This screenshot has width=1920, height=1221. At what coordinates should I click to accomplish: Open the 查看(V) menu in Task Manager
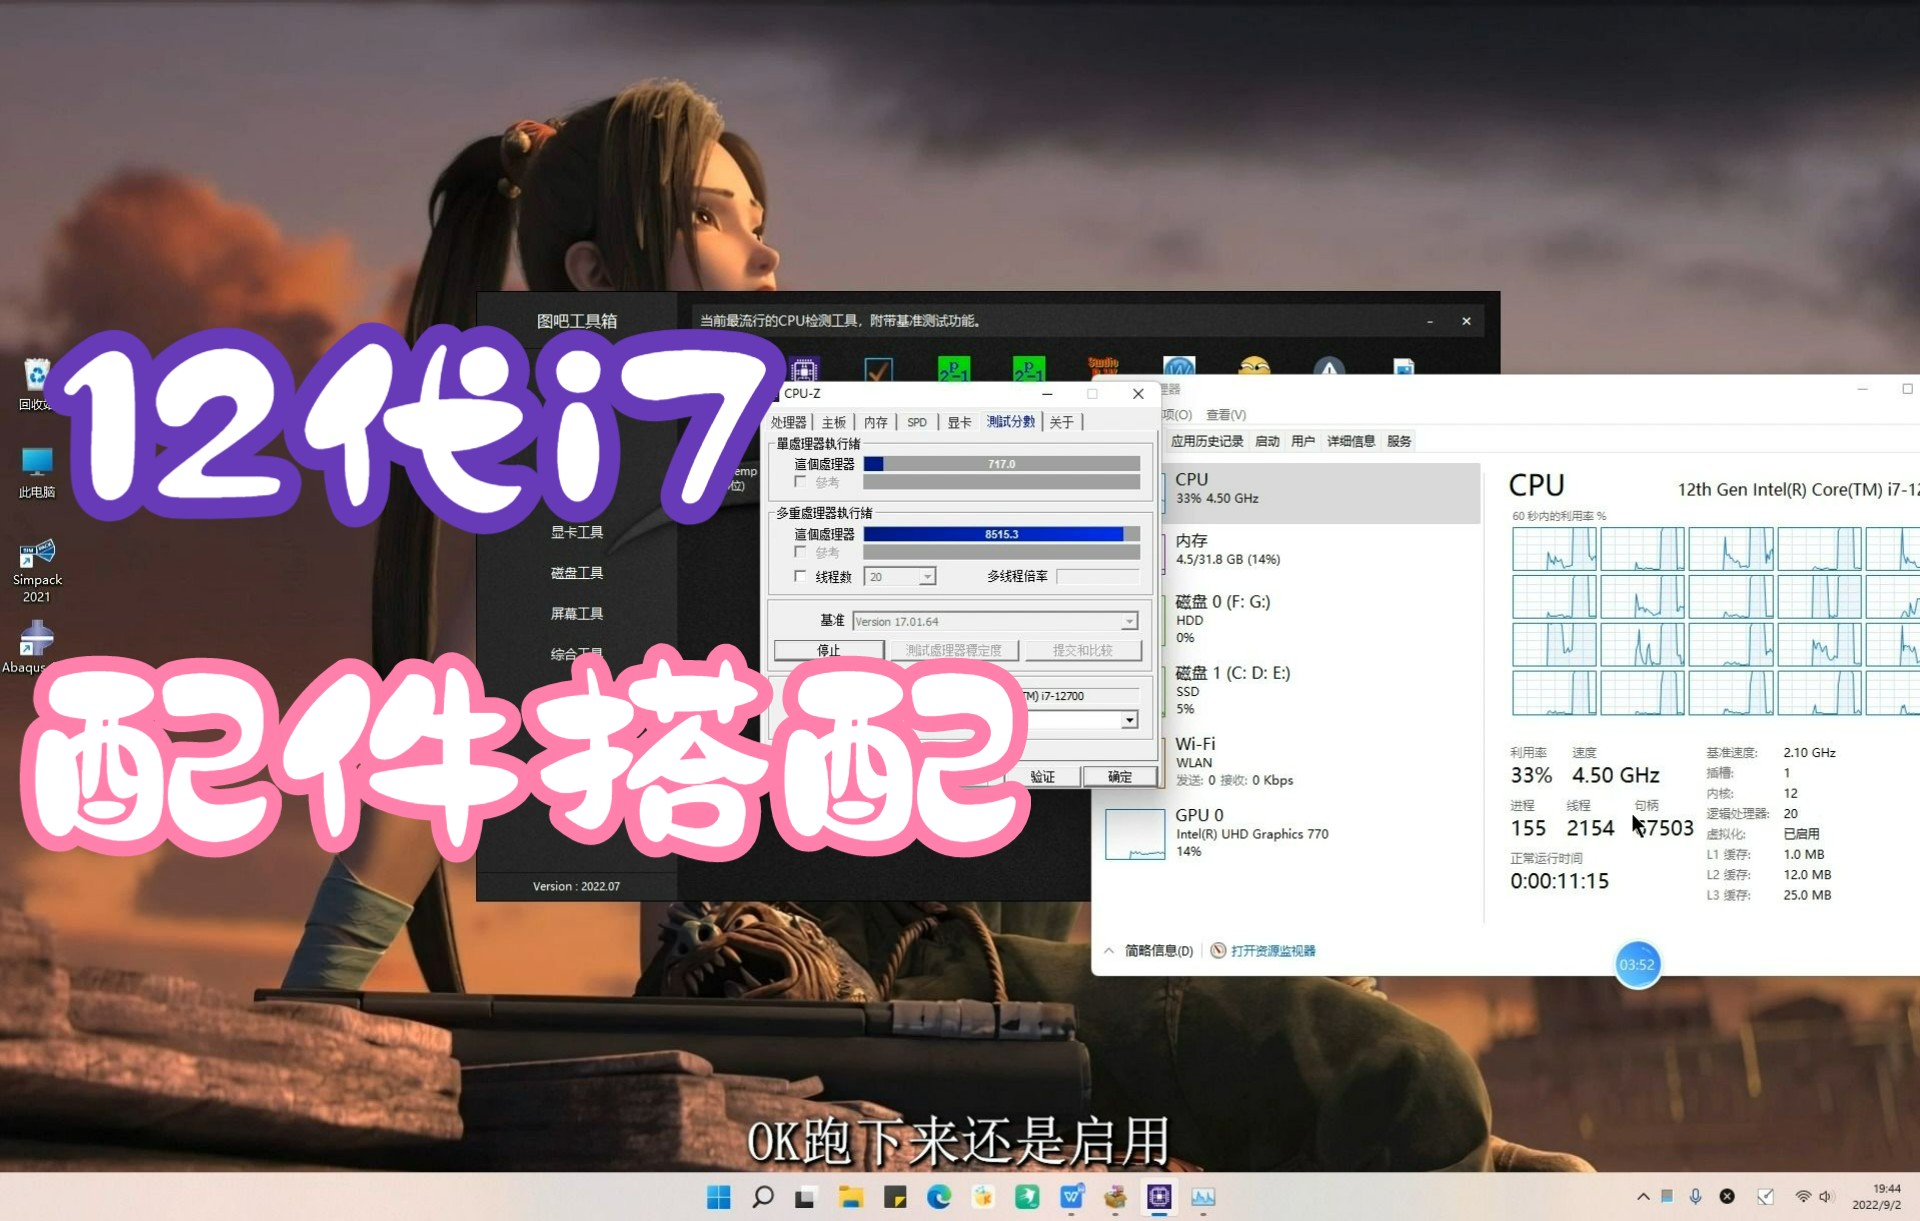tap(1226, 414)
